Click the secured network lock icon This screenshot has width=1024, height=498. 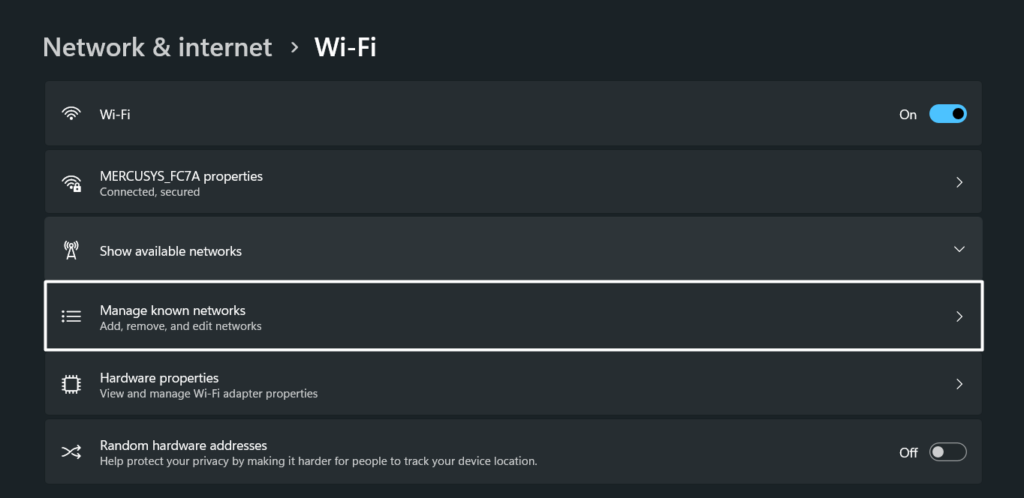pyautogui.click(x=72, y=184)
